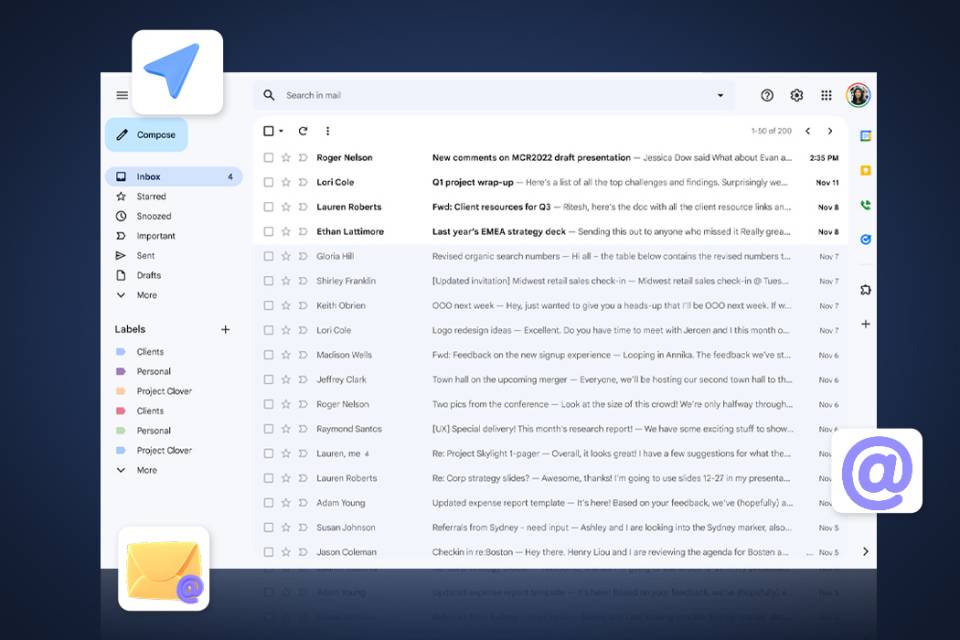
Task: Switch to the Sent folder
Action: point(146,255)
